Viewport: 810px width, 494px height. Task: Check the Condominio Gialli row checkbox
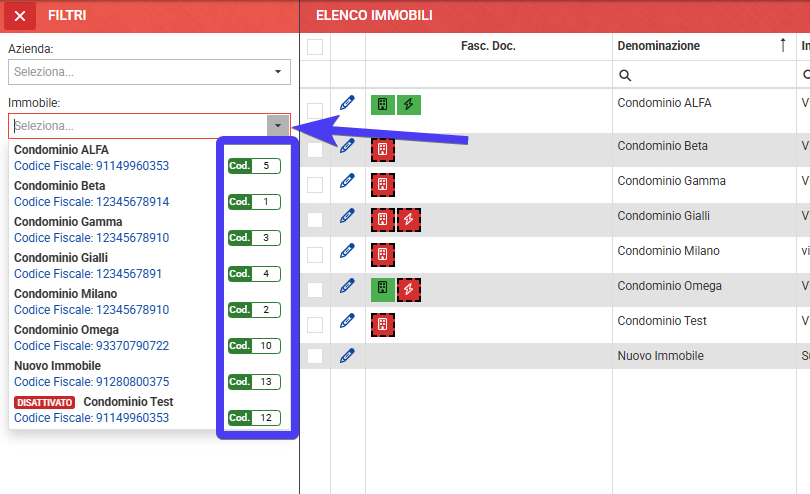pyautogui.click(x=315, y=220)
